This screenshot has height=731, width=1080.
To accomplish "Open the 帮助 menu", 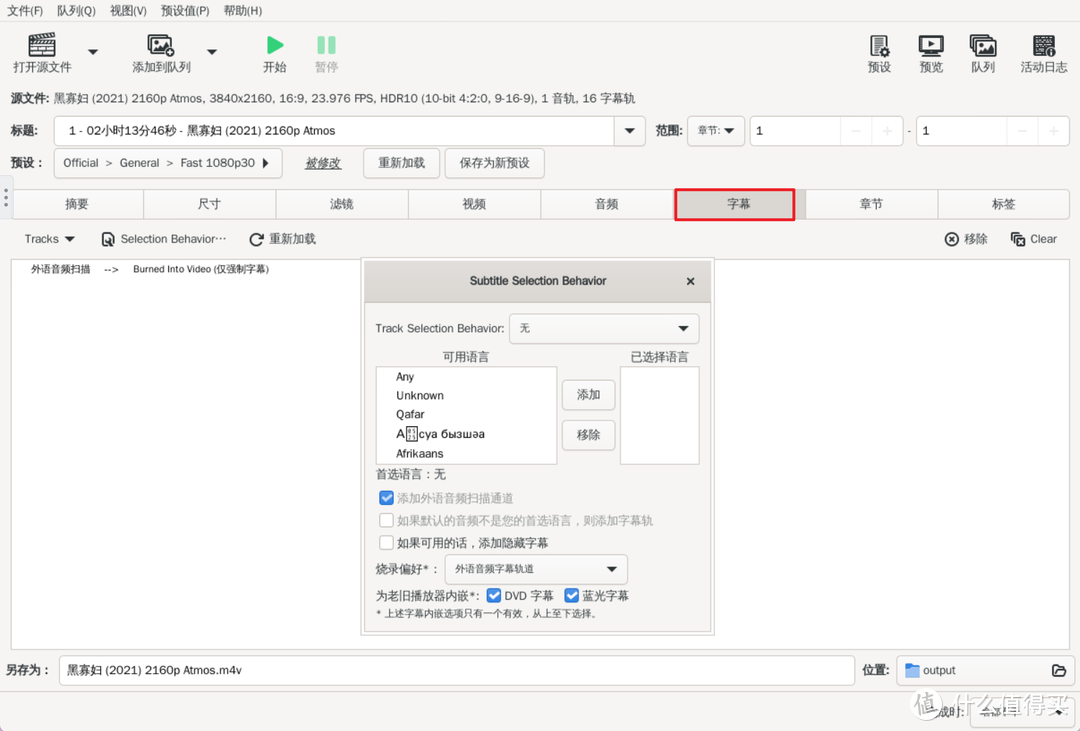I will (243, 11).
